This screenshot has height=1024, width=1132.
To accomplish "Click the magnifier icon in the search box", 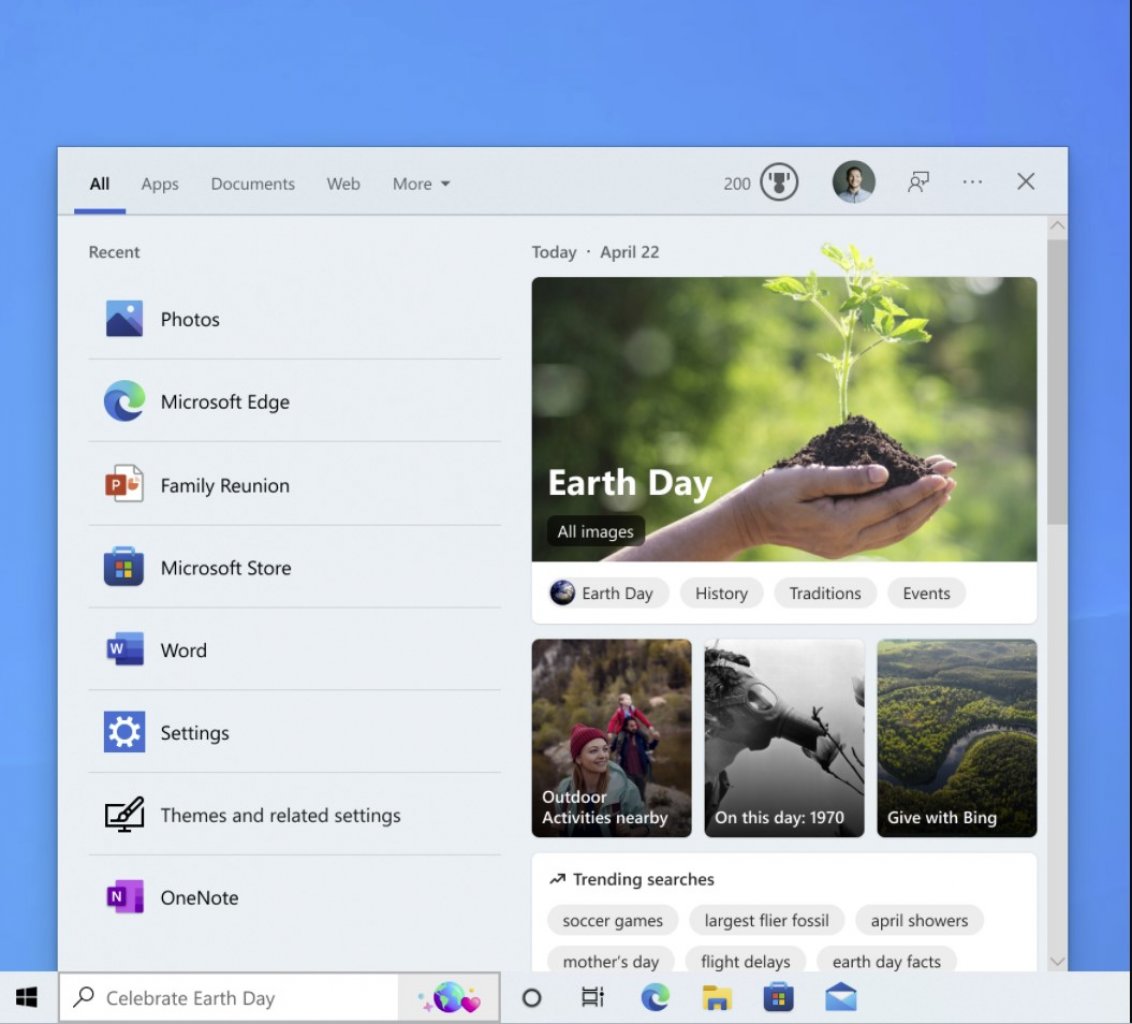I will pos(84,997).
